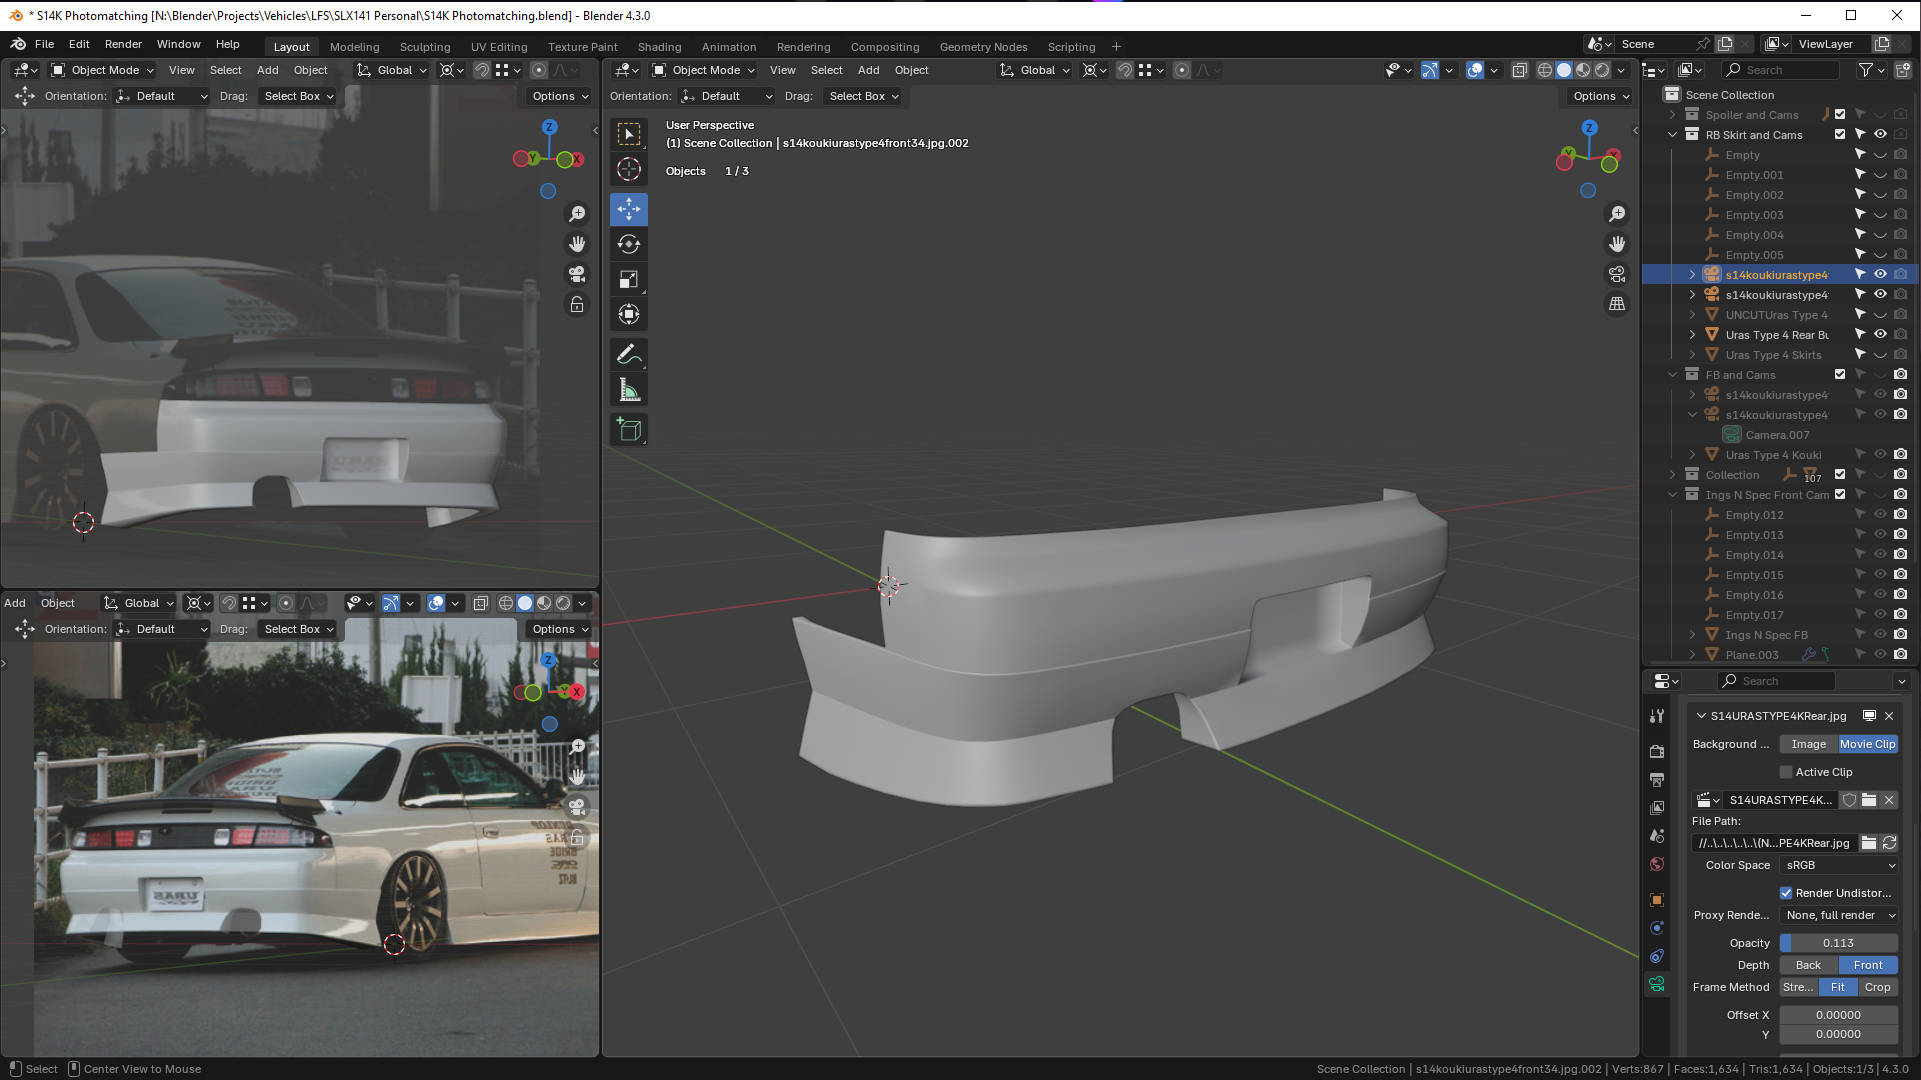Activate the Annotate pencil tool
Screen dimensions: 1921x1080
pos(629,354)
